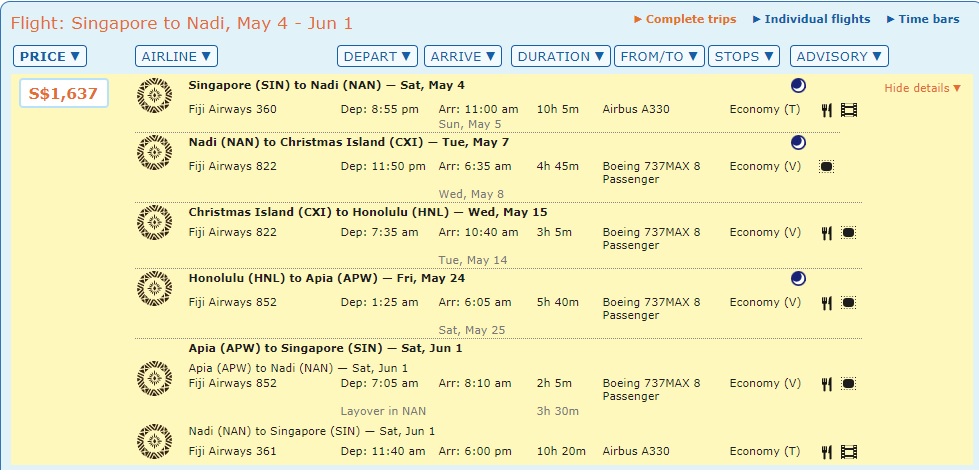Switch to Time bars view

pos(923,19)
